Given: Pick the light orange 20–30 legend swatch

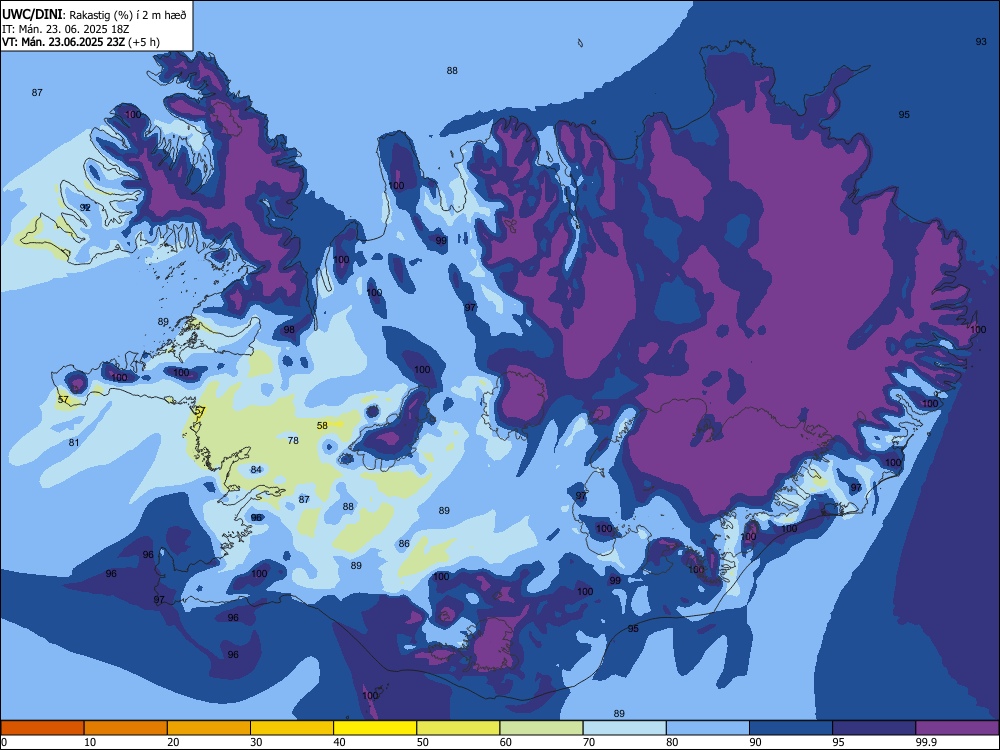Looking at the screenshot, I should click(x=209, y=728).
